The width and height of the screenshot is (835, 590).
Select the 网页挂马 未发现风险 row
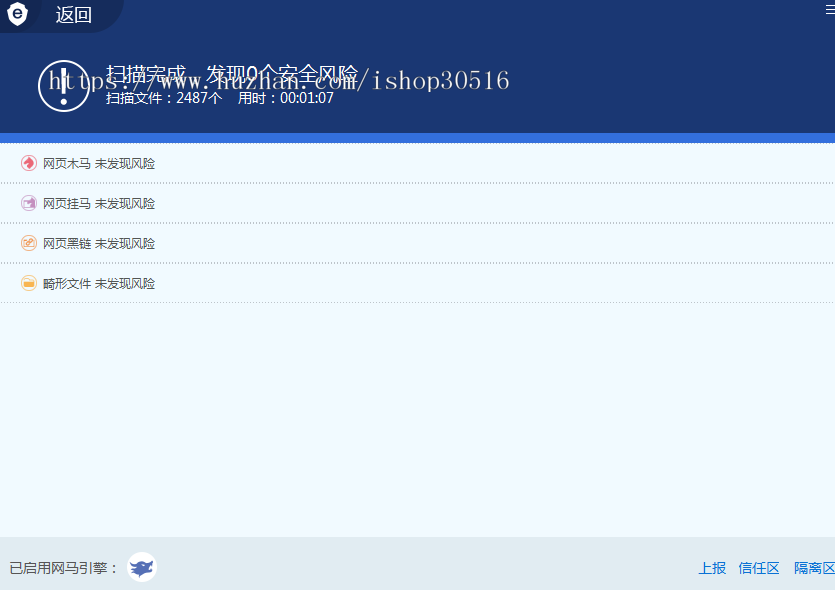click(99, 203)
